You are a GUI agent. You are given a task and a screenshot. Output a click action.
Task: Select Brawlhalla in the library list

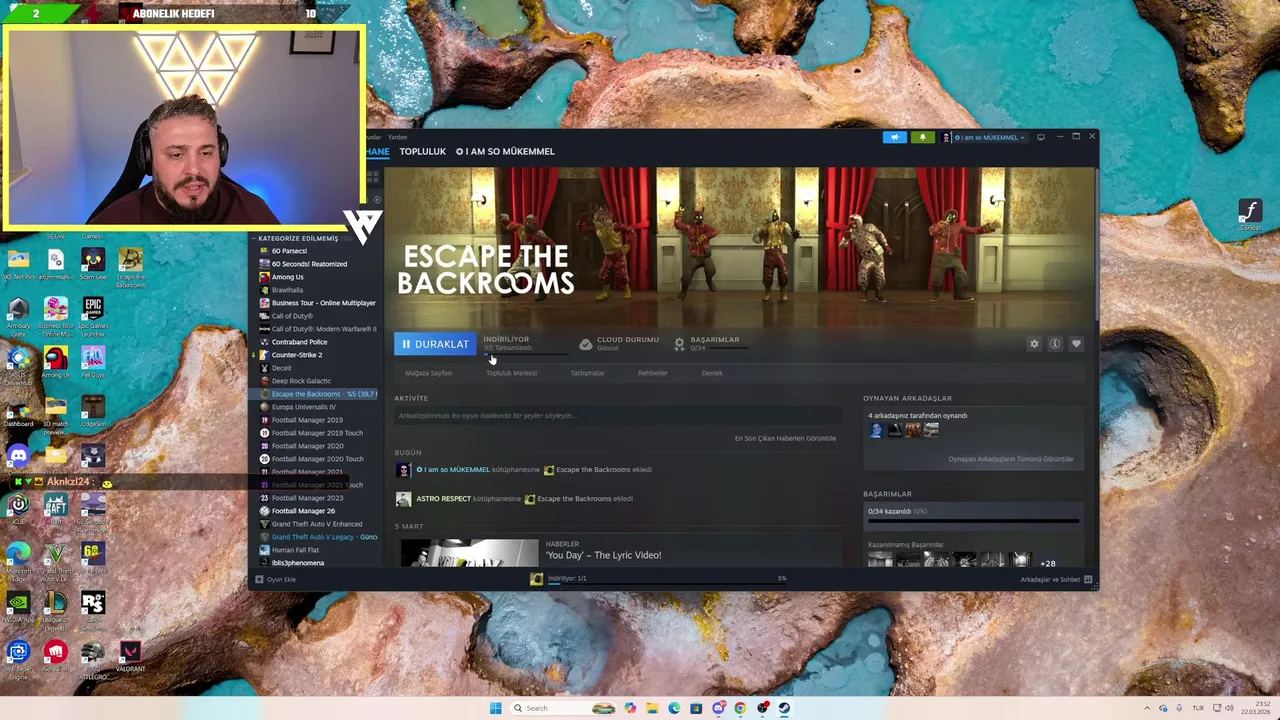[287, 290]
